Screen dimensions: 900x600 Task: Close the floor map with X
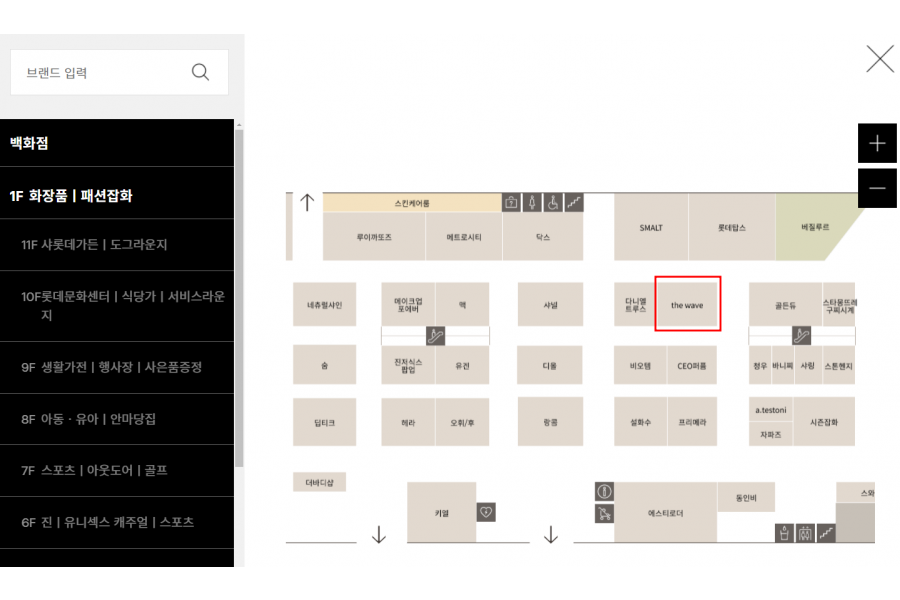880,59
